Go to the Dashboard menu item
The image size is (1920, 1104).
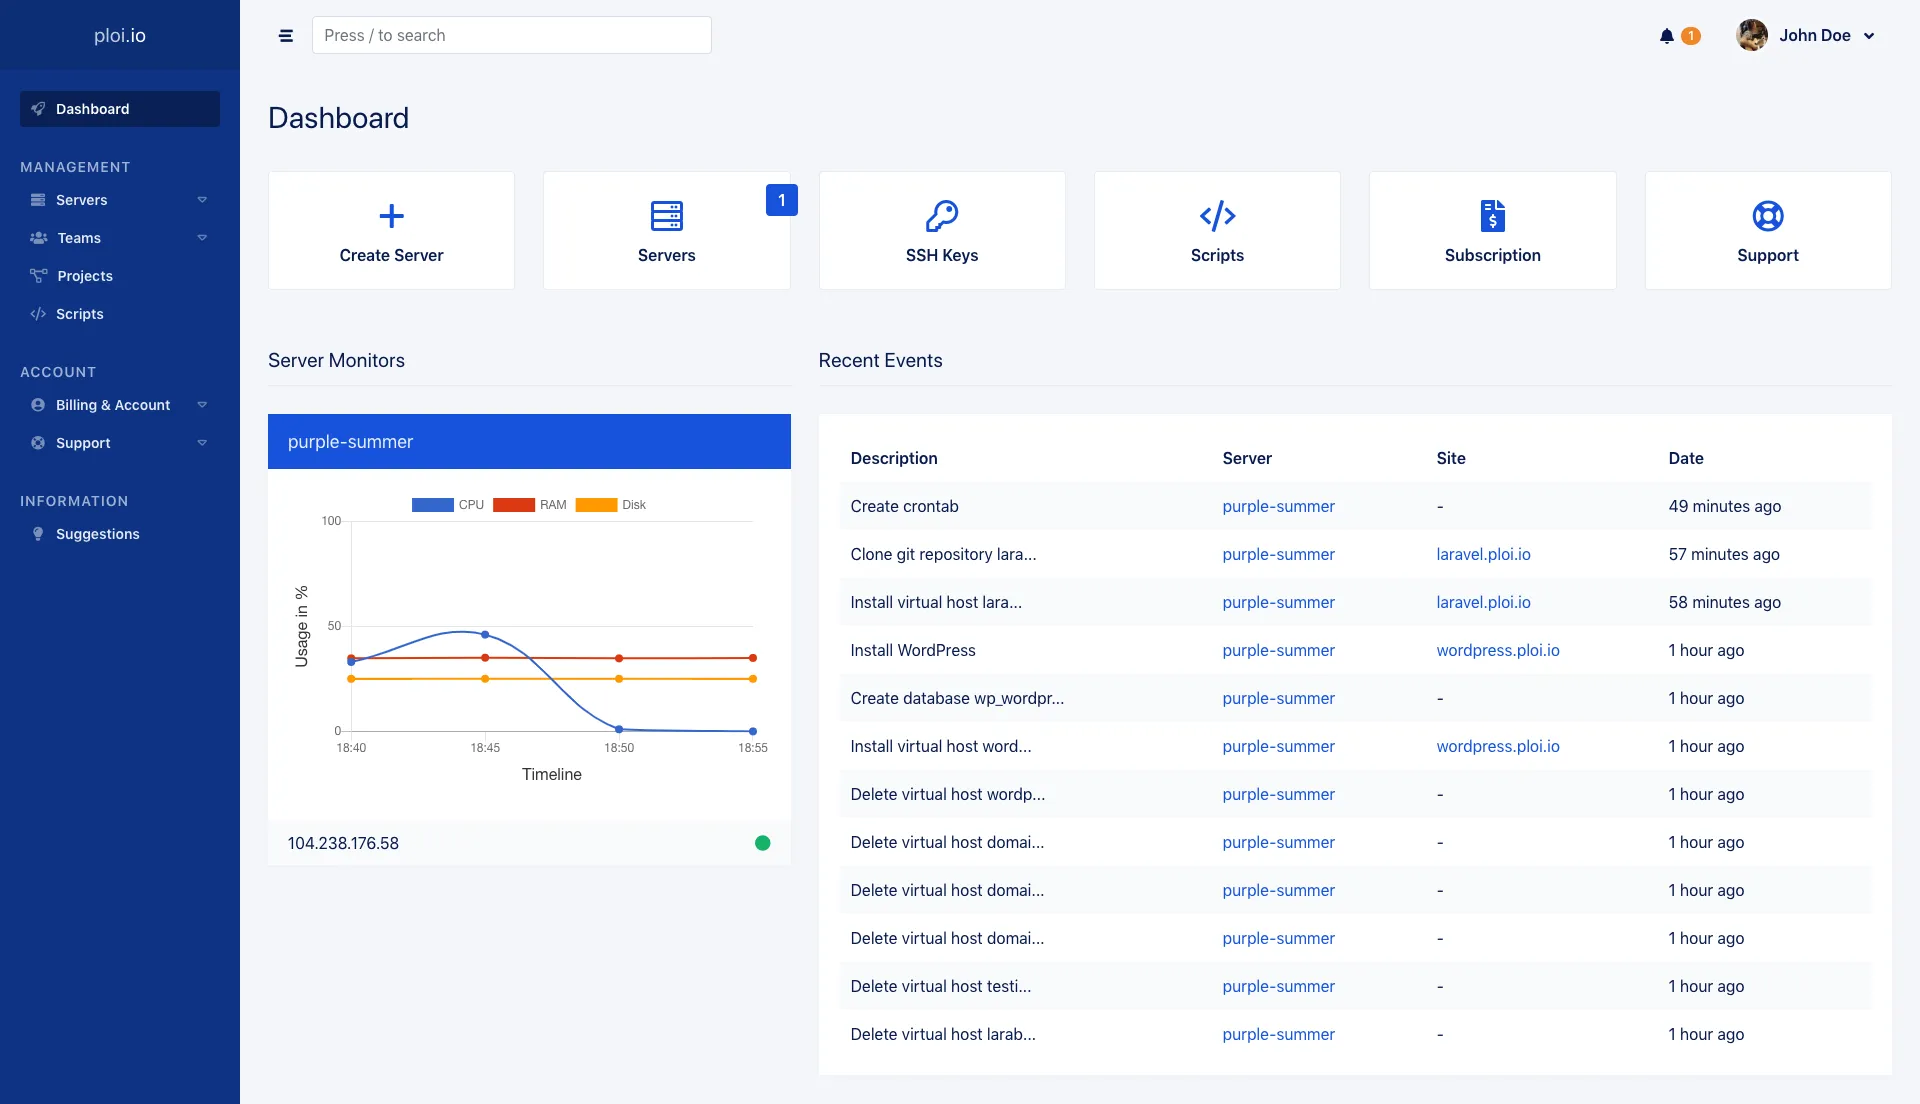tap(92, 108)
